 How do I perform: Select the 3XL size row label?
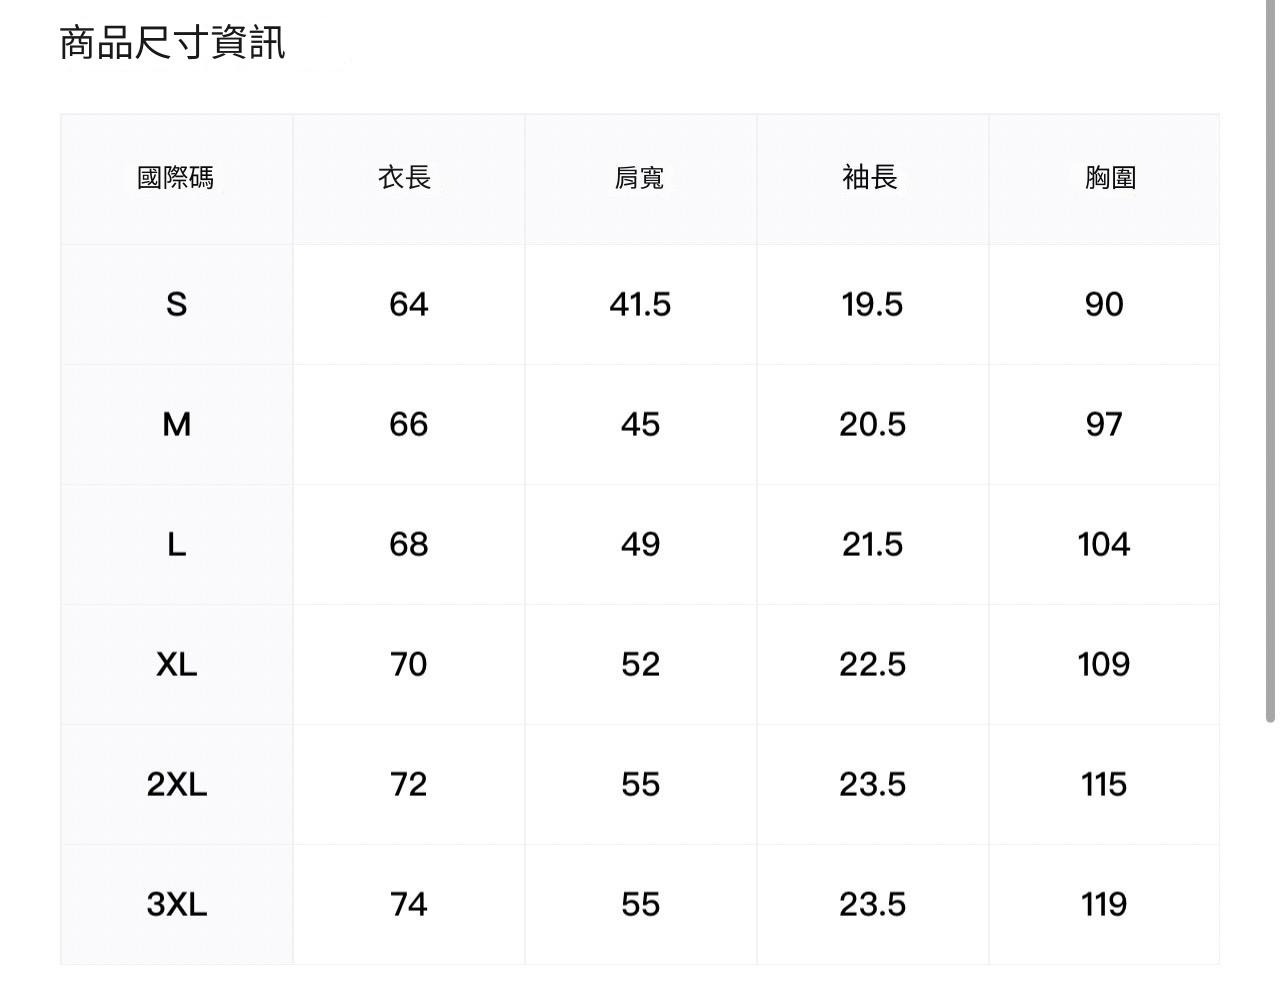tap(176, 904)
